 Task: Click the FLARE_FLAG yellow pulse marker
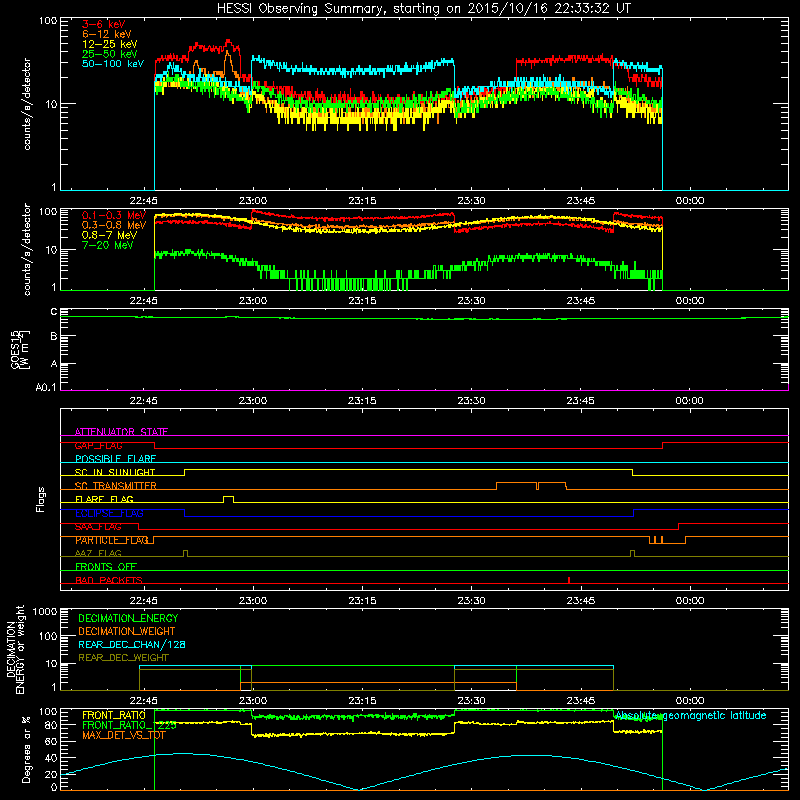point(229,499)
